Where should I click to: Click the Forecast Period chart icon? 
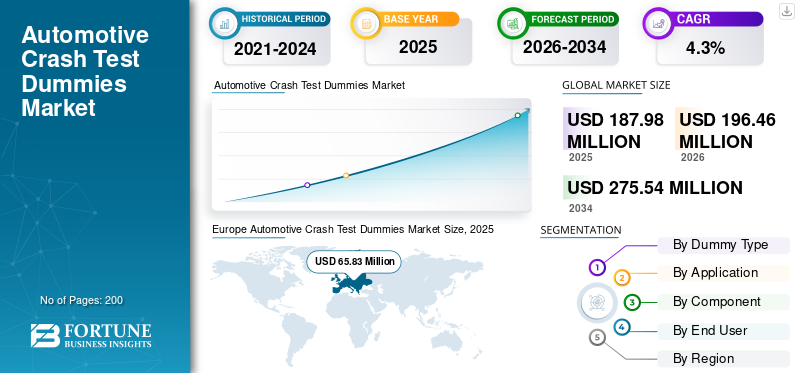pyautogui.click(x=512, y=22)
